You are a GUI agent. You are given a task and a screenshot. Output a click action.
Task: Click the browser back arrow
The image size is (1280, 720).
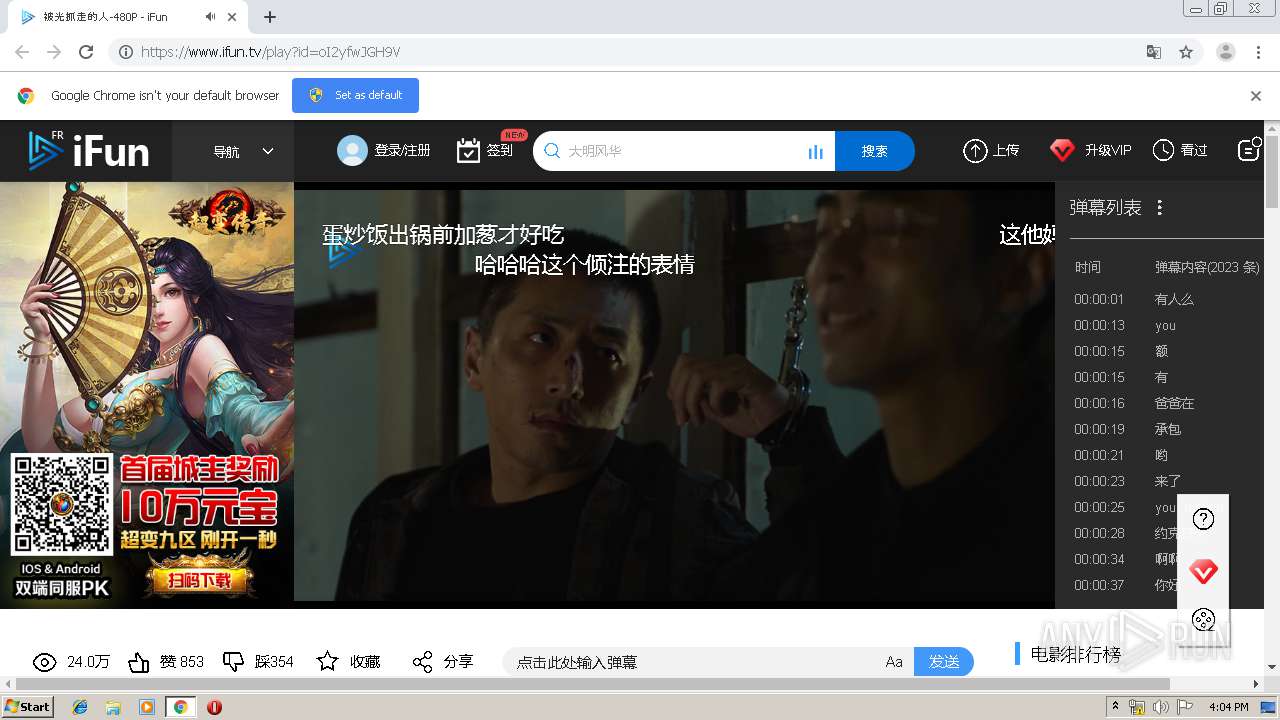(22, 52)
